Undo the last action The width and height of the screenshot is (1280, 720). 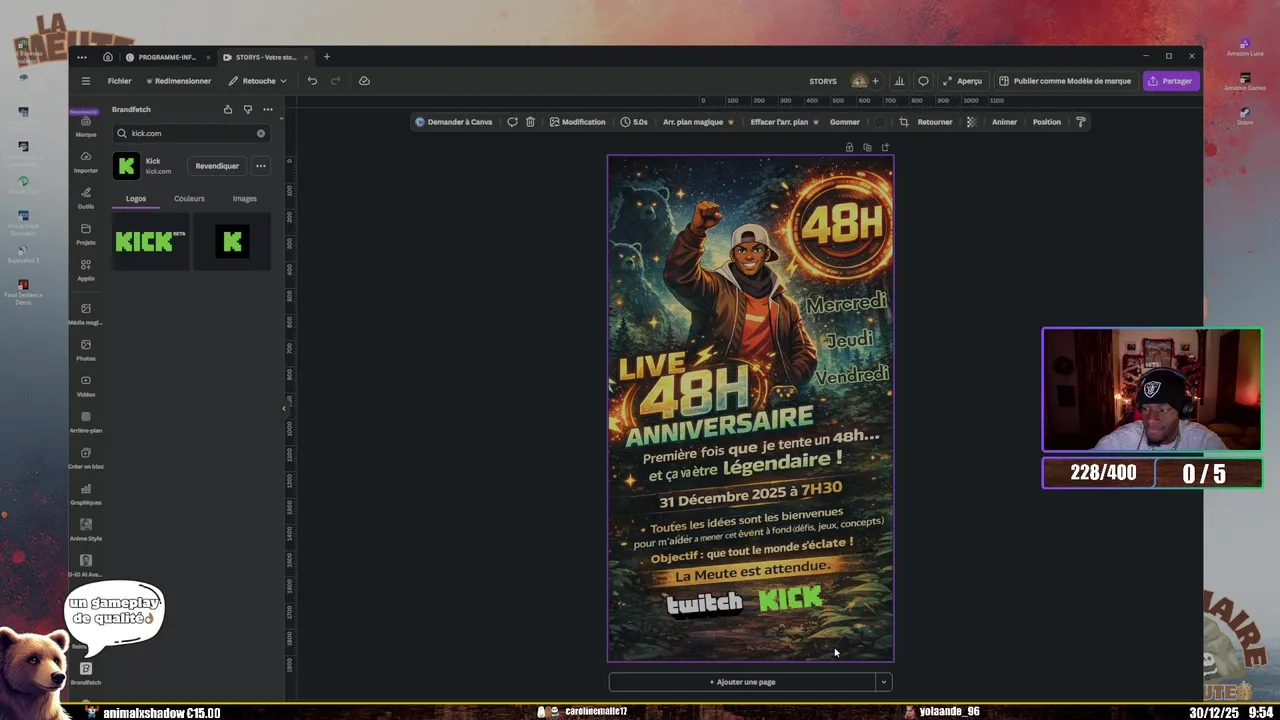(312, 81)
